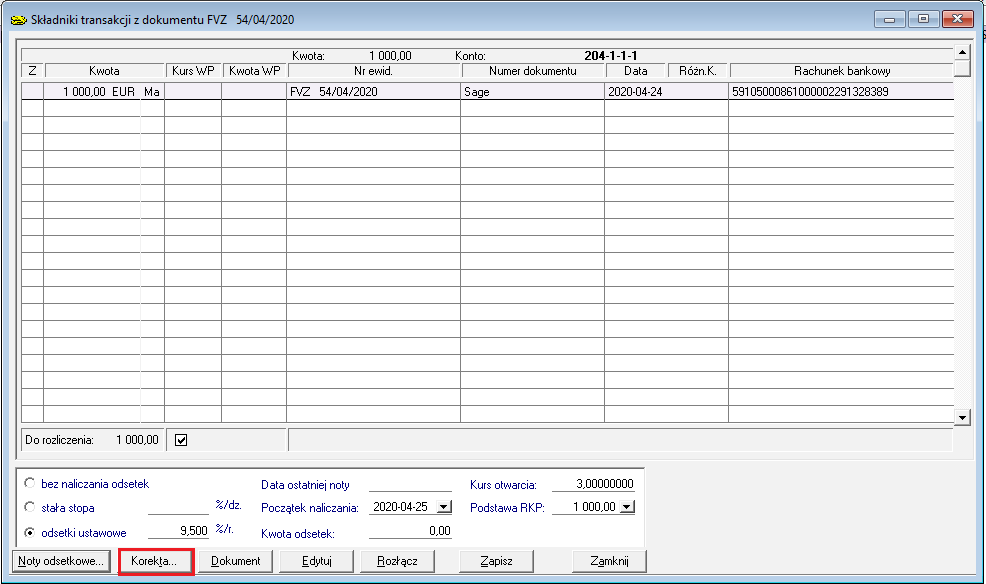The width and height of the screenshot is (986, 584).
Task: Click the scrollbar up arrow
Action: 962,52
